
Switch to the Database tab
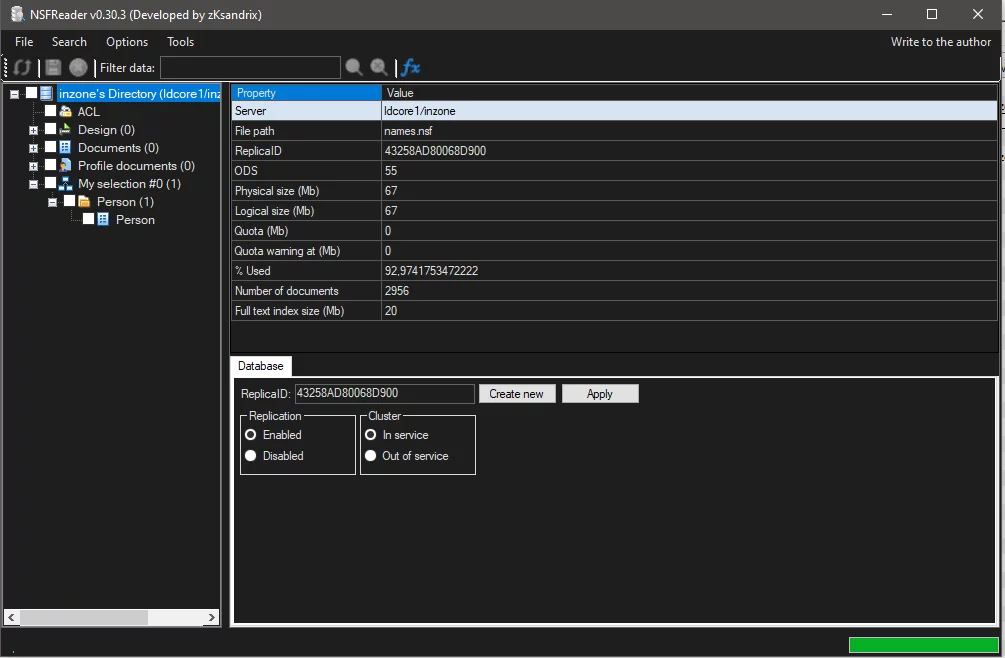click(x=261, y=366)
